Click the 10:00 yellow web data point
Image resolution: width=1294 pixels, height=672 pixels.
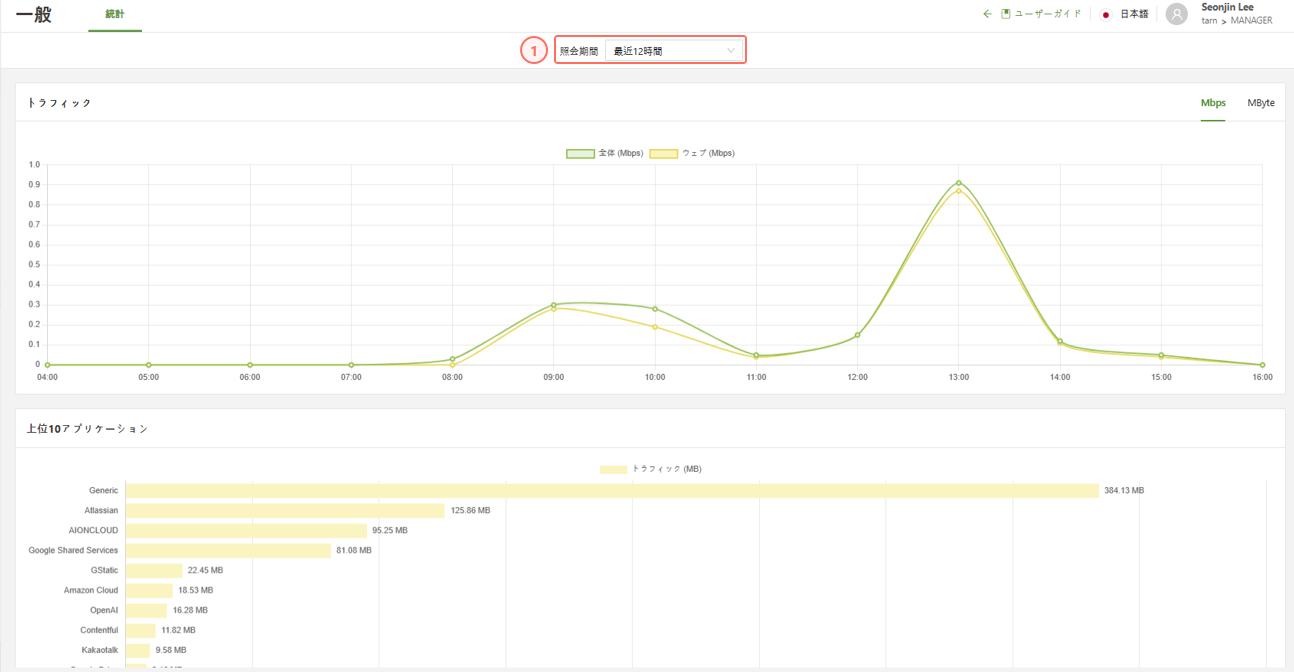pos(655,327)
